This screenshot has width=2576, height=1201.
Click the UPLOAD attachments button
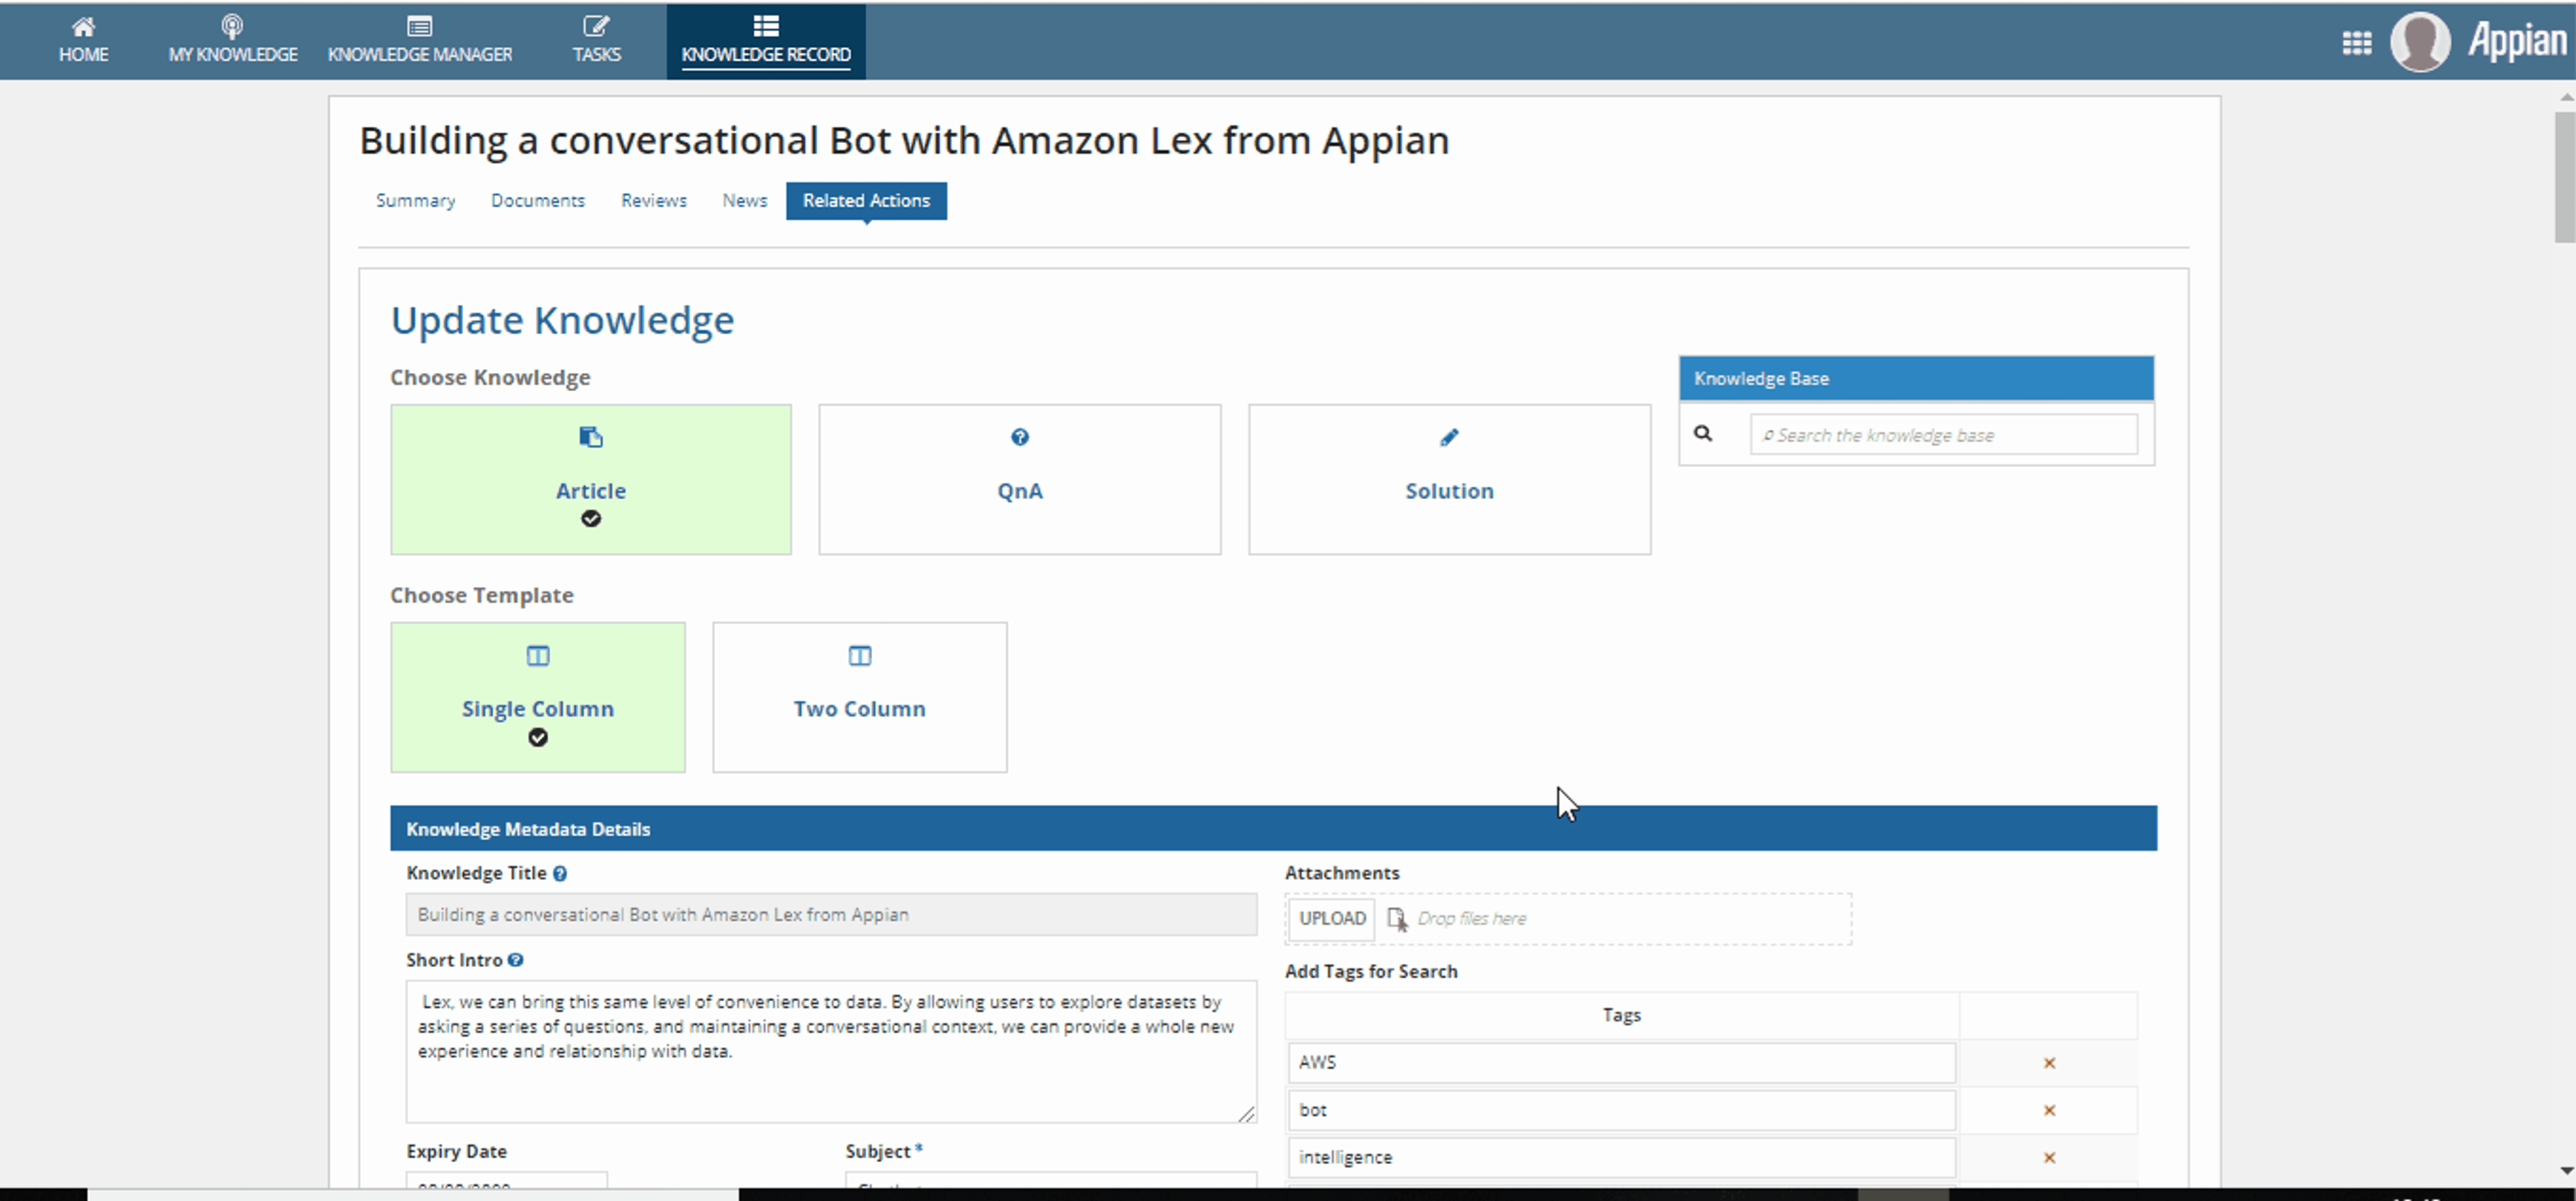click(x=1332, y=918)
